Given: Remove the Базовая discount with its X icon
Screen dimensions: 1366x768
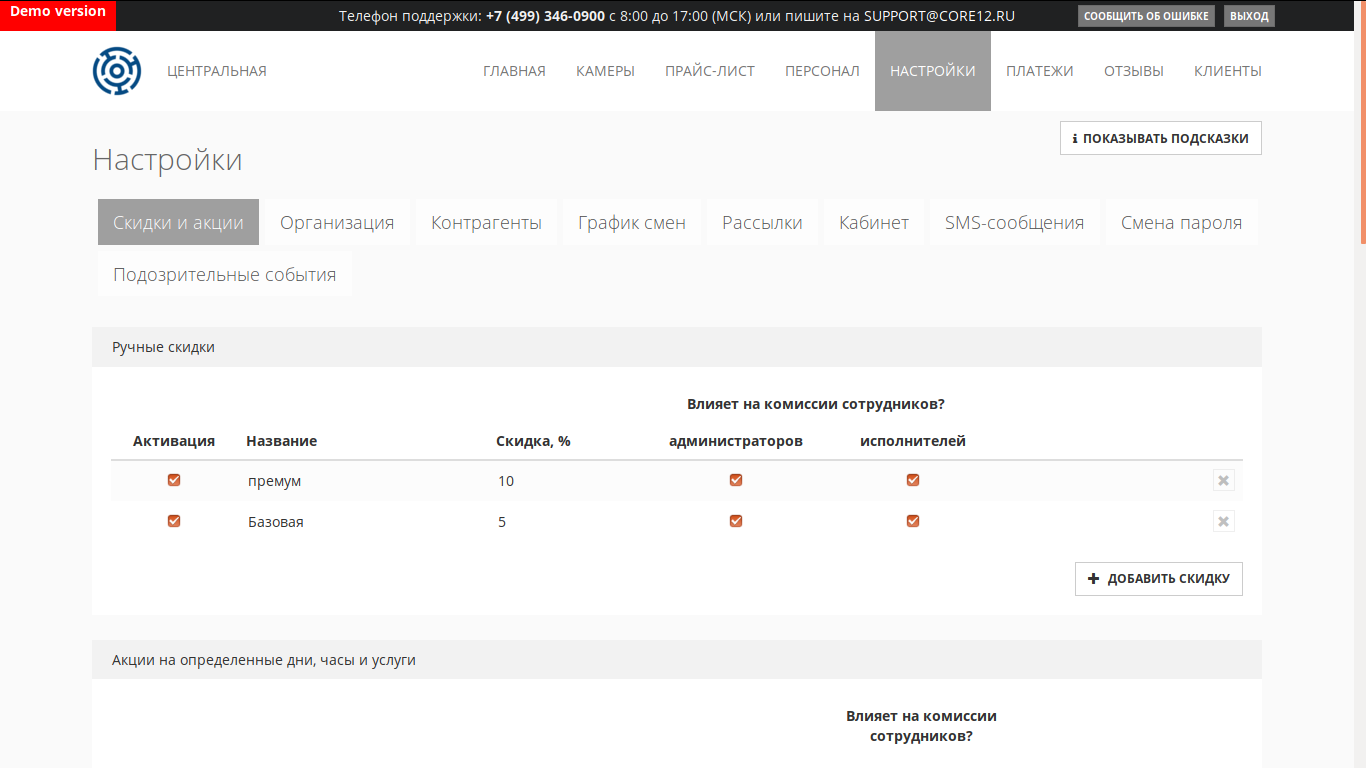Looking at the screenshot, I should [x=1224, y=521].
